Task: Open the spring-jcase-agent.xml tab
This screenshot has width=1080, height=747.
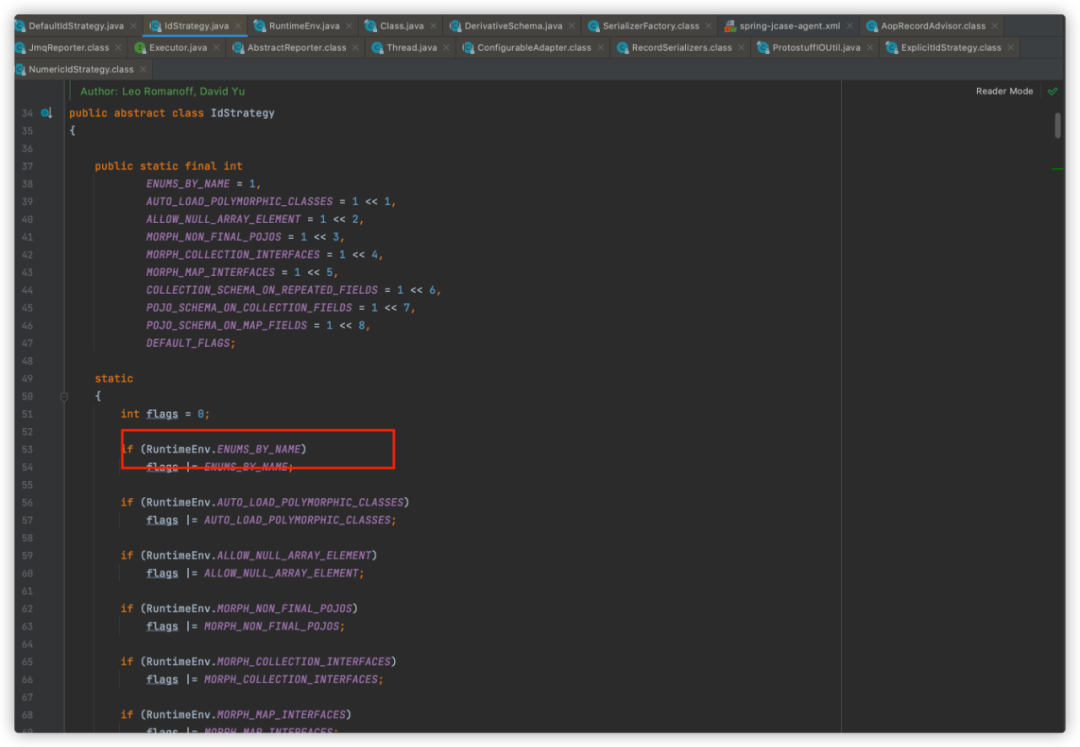Action: 789,26
